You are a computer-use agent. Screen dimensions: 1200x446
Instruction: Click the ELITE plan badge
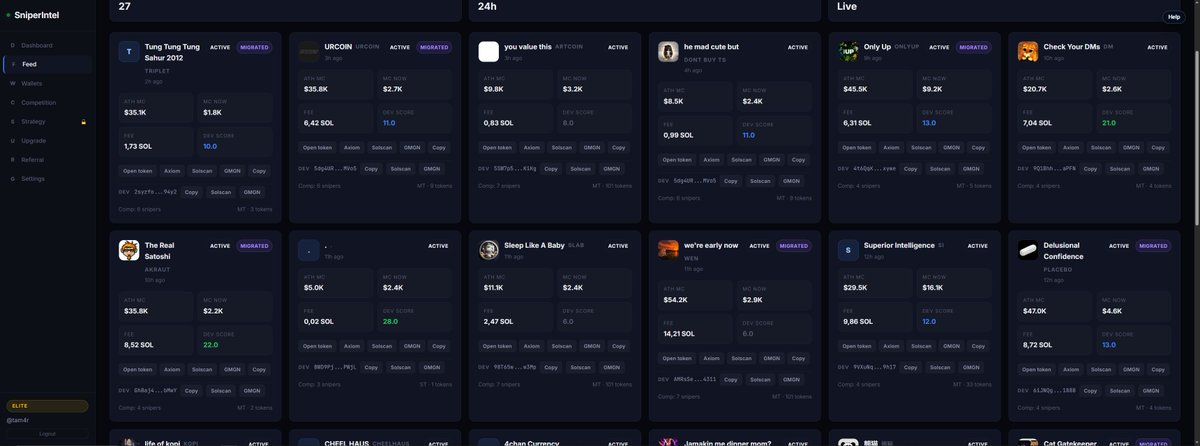tap(47, 406)
